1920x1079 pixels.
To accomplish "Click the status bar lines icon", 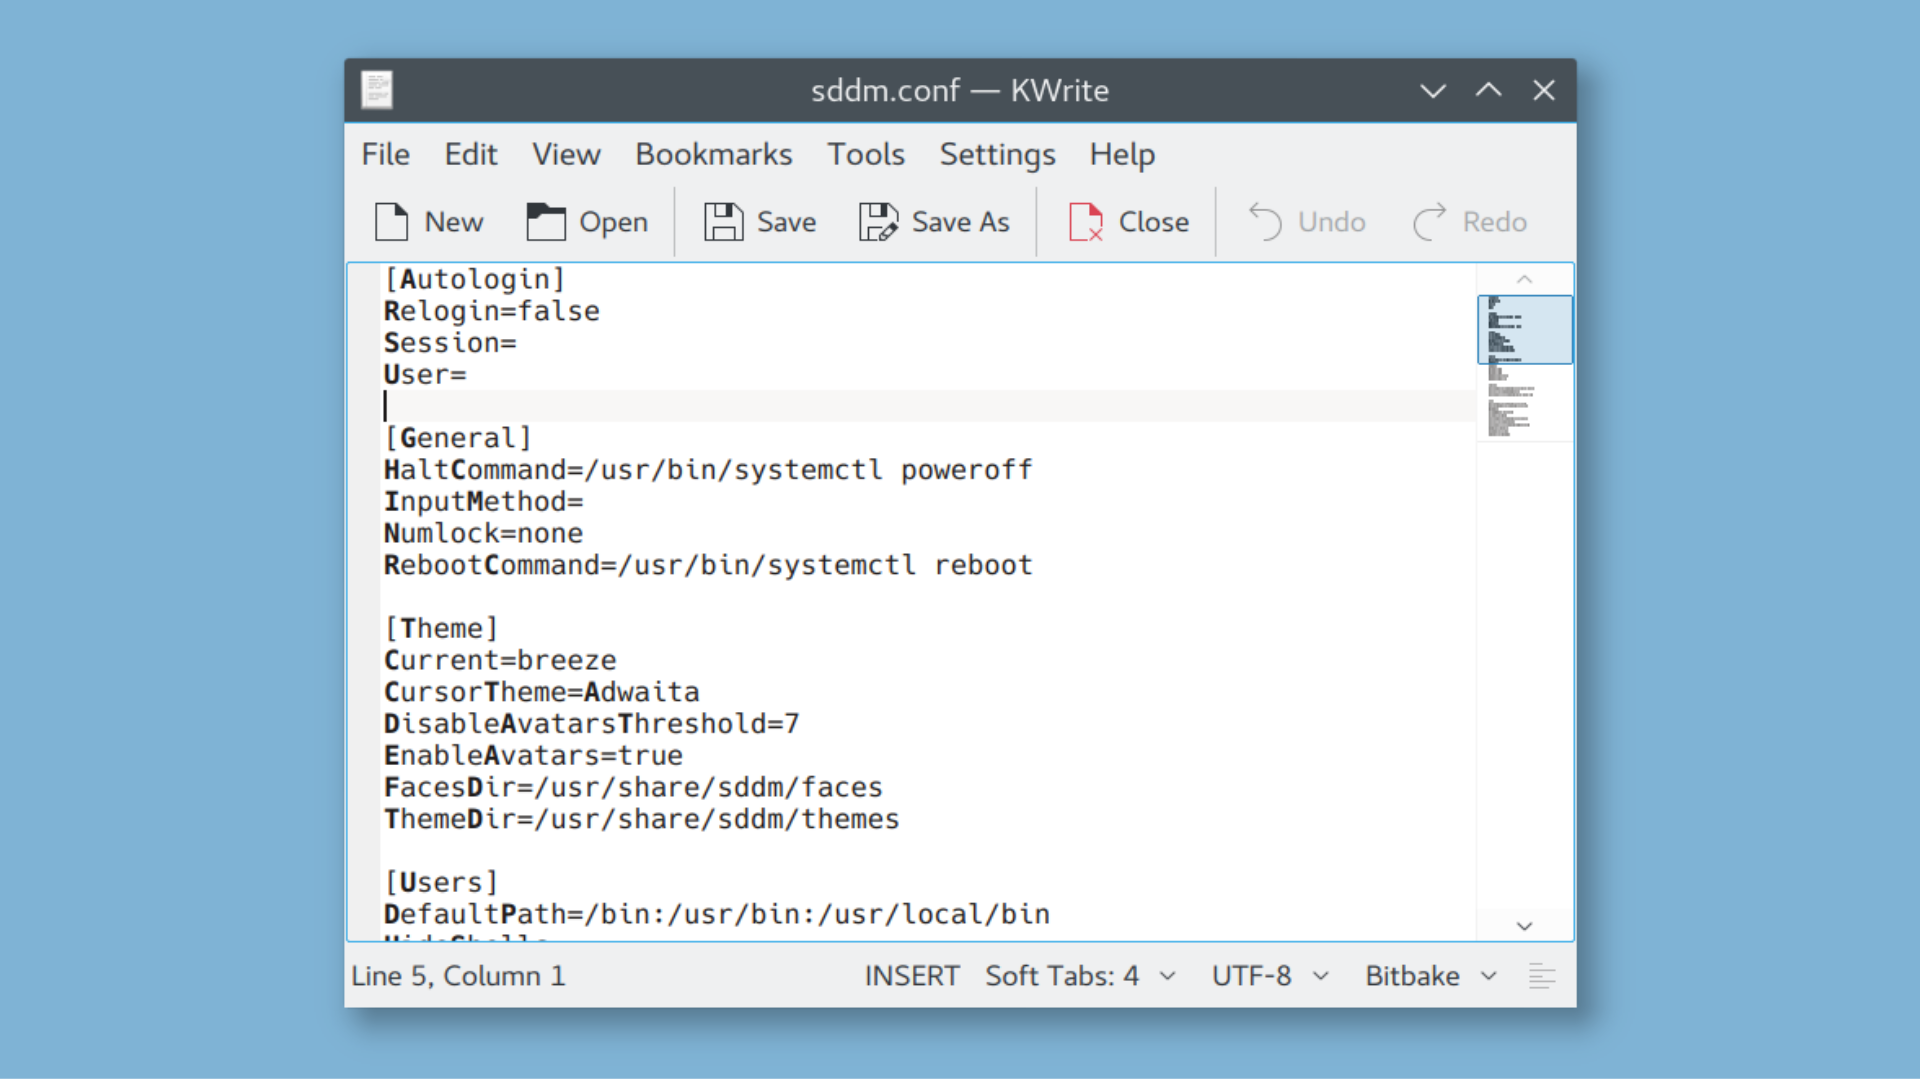I will click(1542, 976).
